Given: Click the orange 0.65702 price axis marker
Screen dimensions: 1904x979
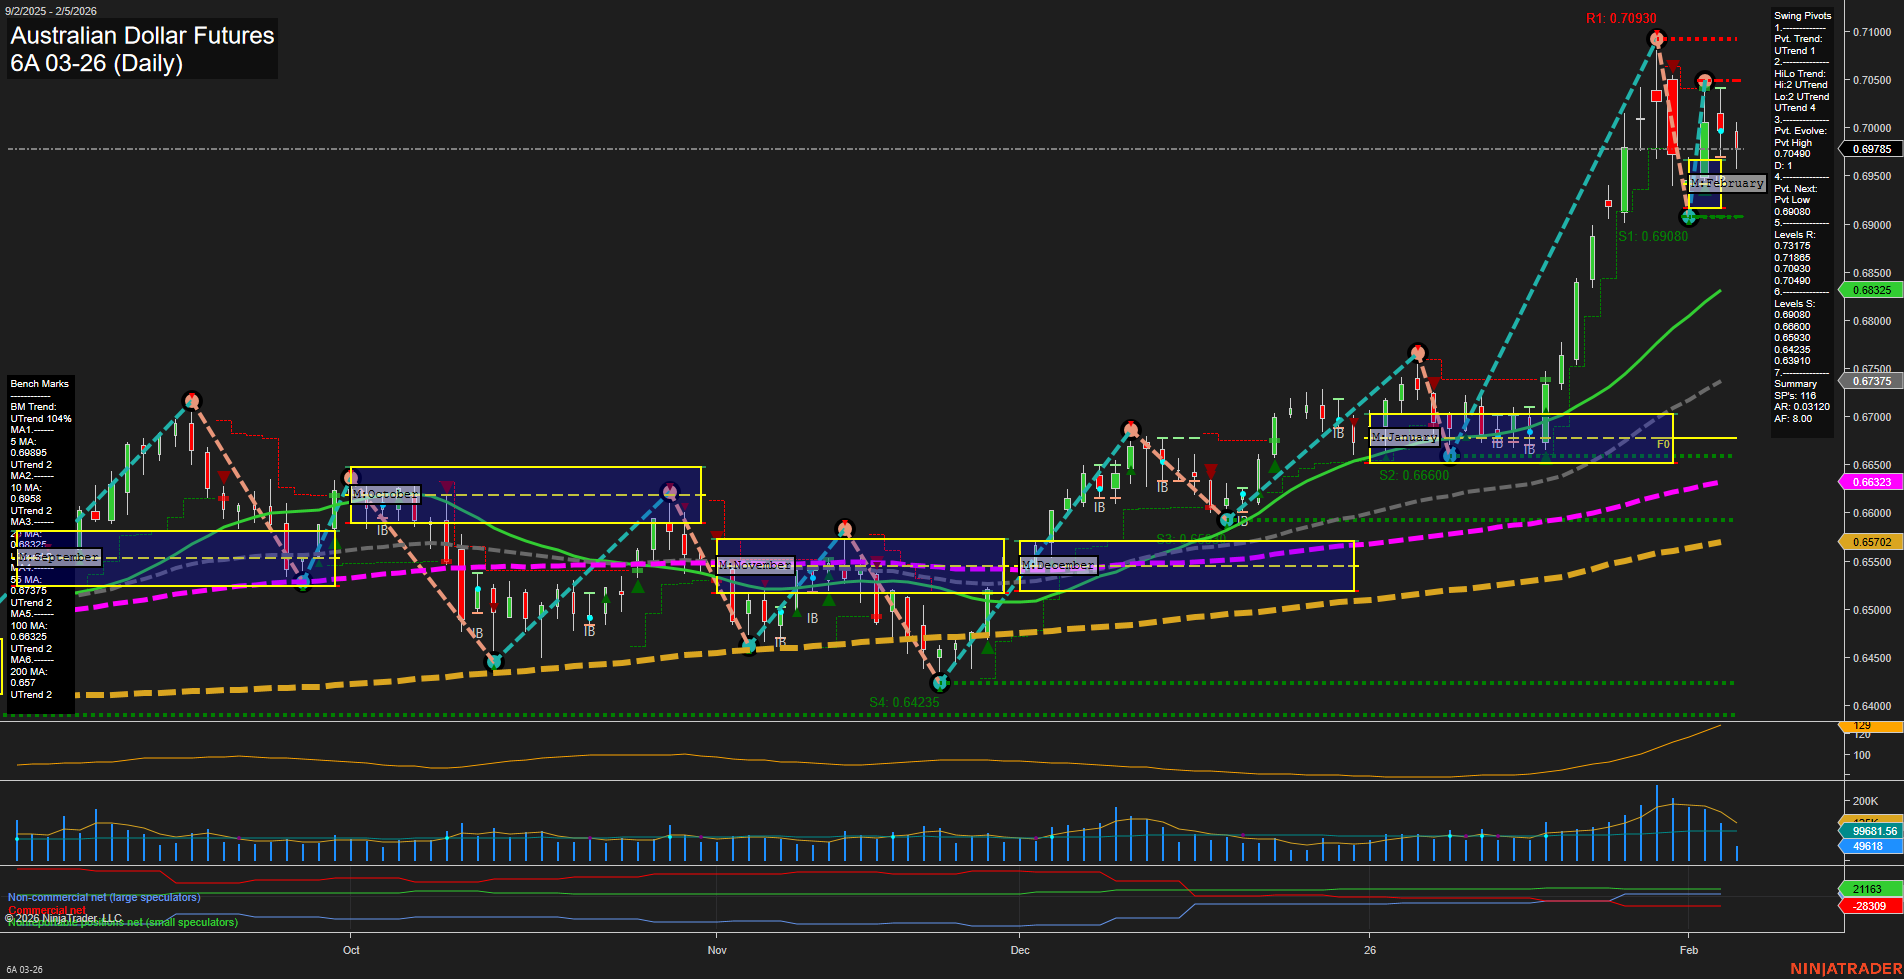Looking at the screenshot, I should point(1870,540).
